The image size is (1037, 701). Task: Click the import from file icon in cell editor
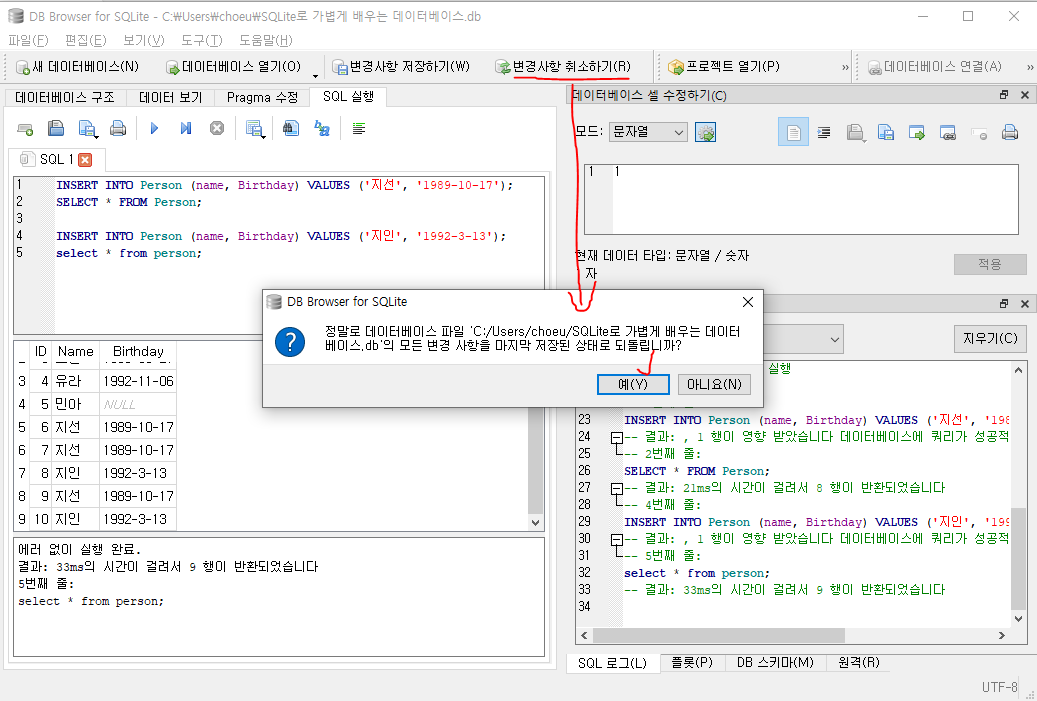pyautogui.click(x=856, y=133)
